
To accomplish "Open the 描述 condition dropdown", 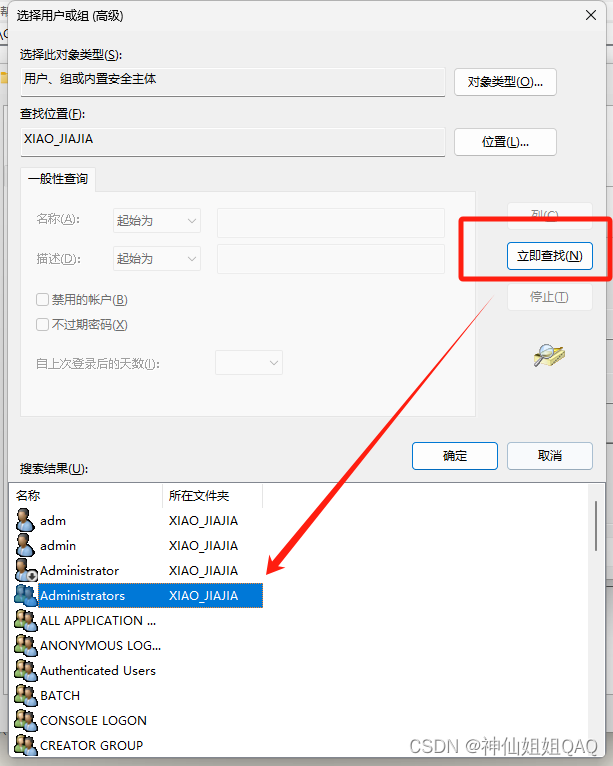I will coord(157,258).
